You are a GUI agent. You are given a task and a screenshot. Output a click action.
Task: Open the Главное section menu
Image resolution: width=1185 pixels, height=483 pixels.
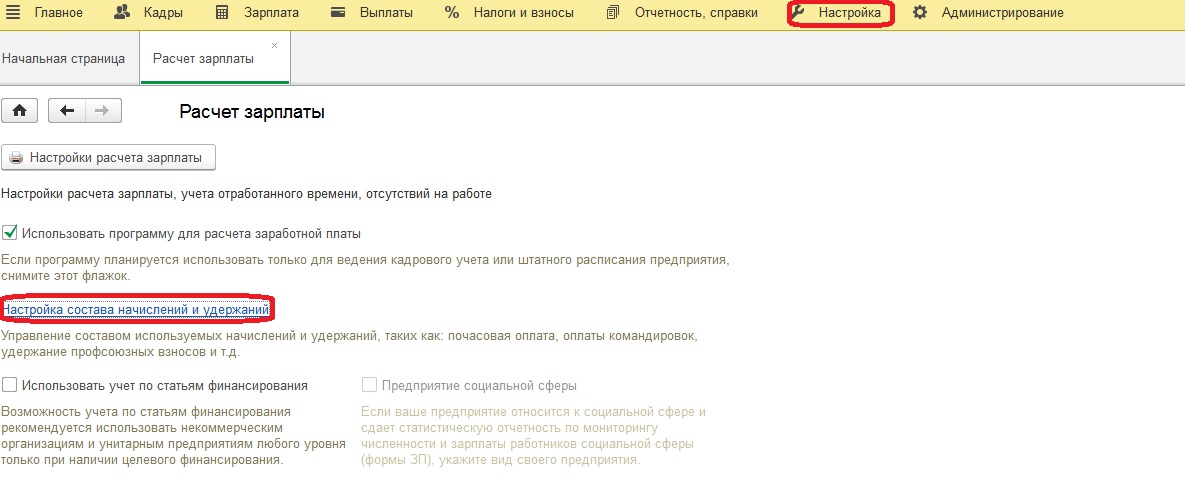59,13
